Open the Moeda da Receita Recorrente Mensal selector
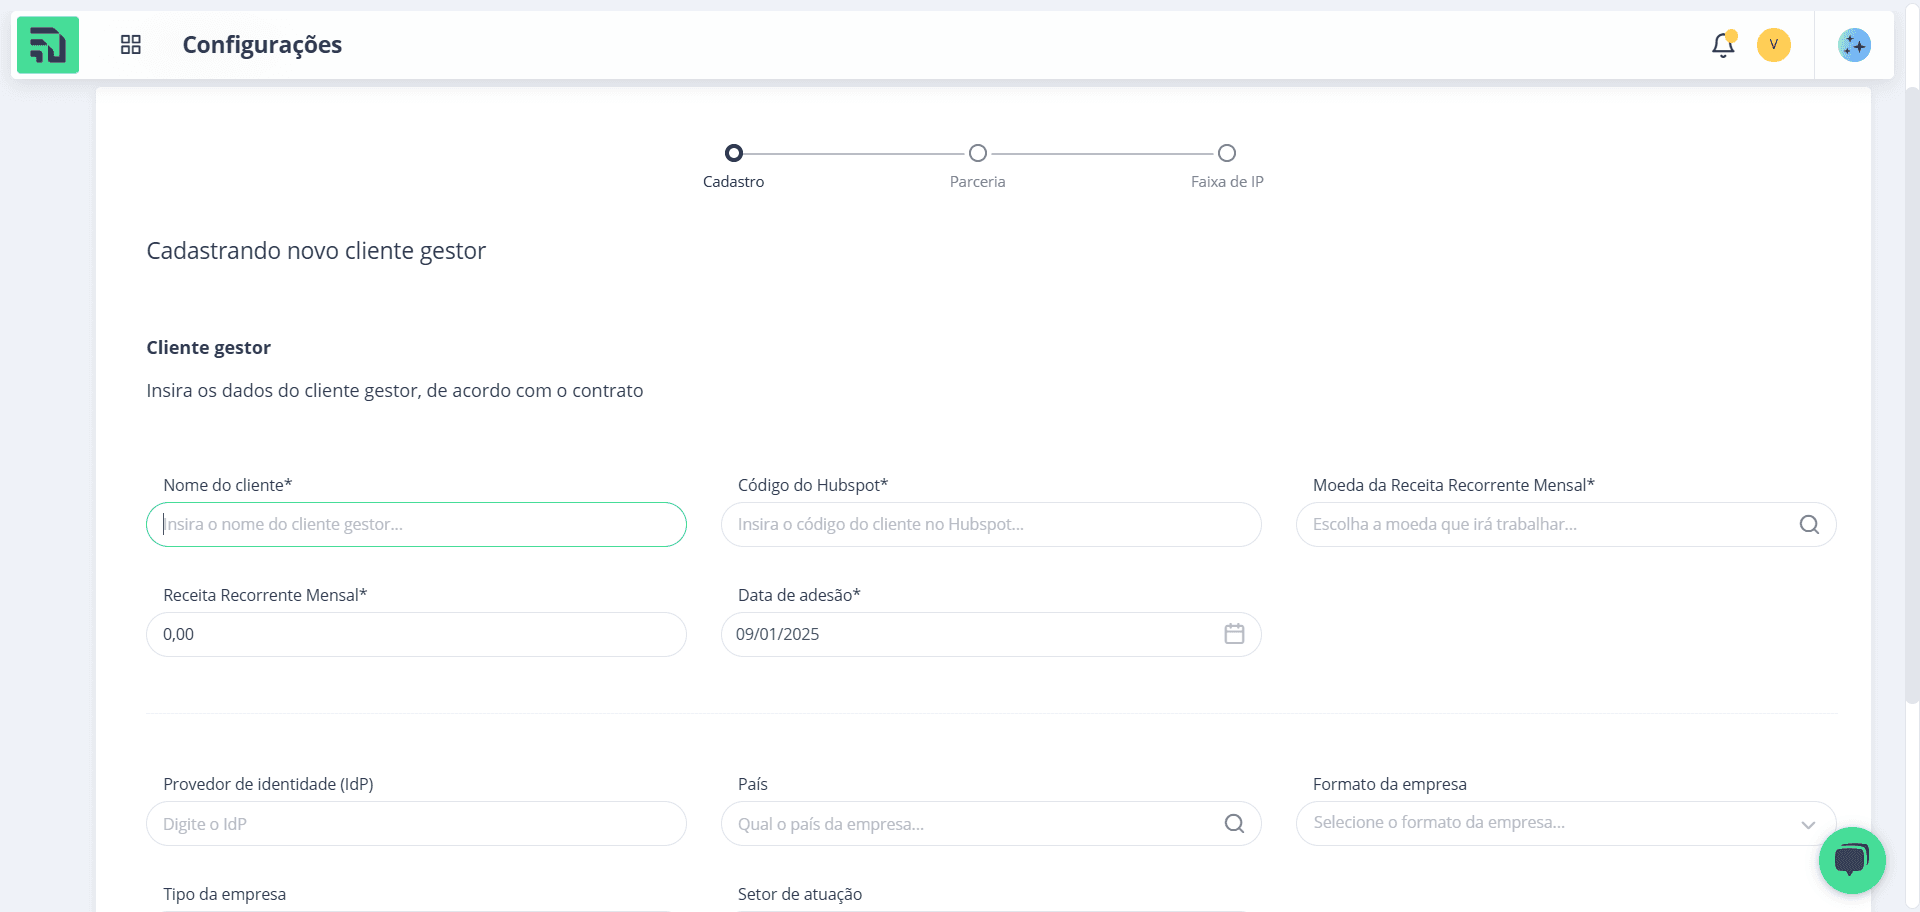The height and width of the screenshot is (912, 1920). [x=1566, y=524]
